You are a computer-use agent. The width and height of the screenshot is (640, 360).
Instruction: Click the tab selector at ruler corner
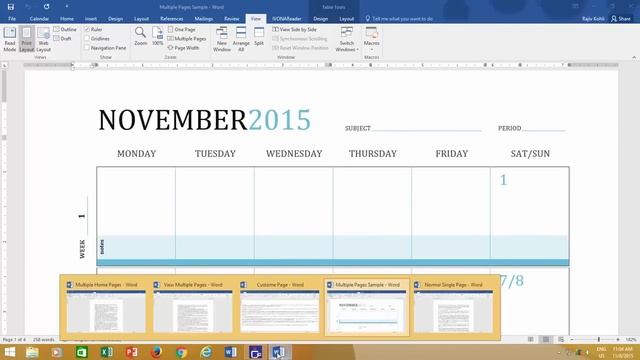(x=4, y=65)
